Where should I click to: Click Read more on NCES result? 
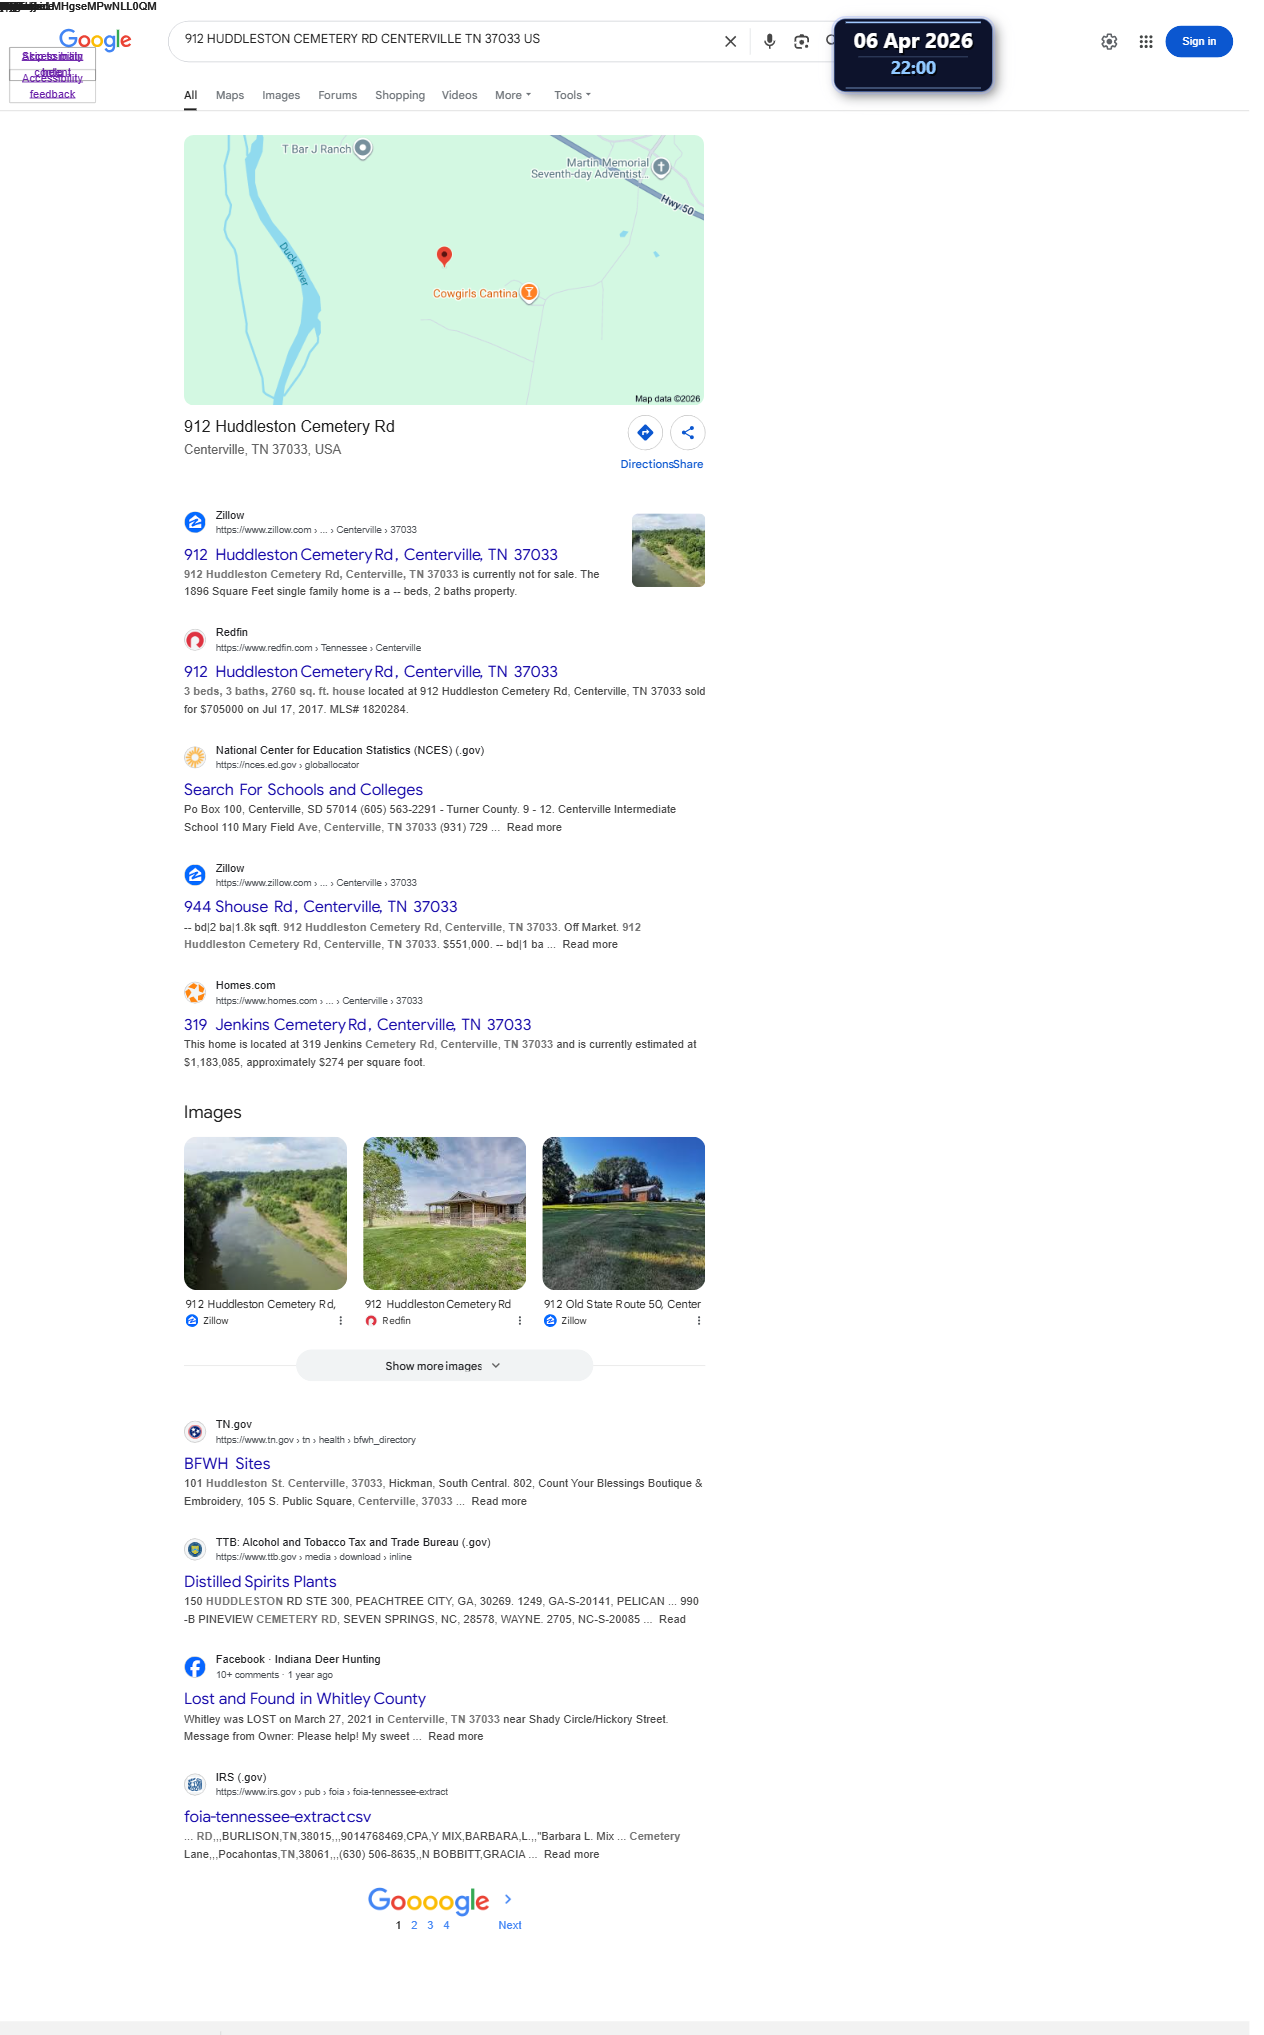[534, 827]
